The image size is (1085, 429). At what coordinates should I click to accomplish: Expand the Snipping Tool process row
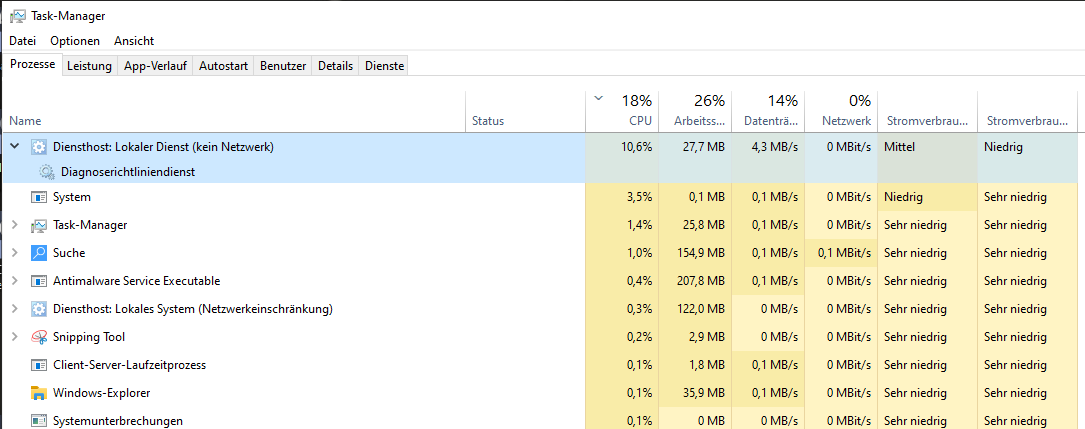tap(15, 337)
